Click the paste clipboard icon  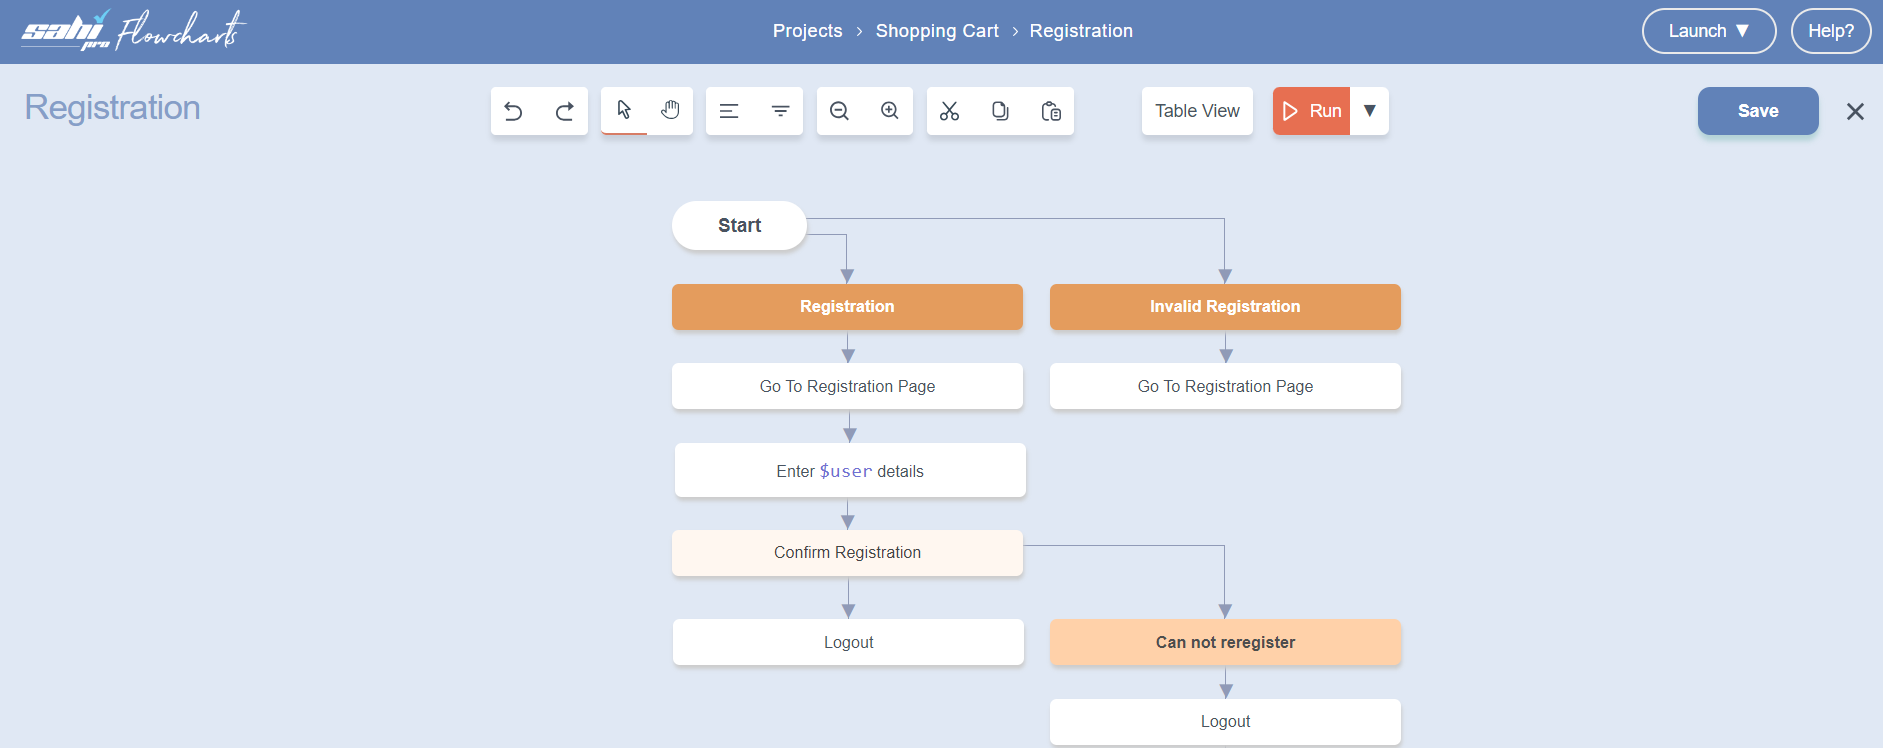[1051, 111]
